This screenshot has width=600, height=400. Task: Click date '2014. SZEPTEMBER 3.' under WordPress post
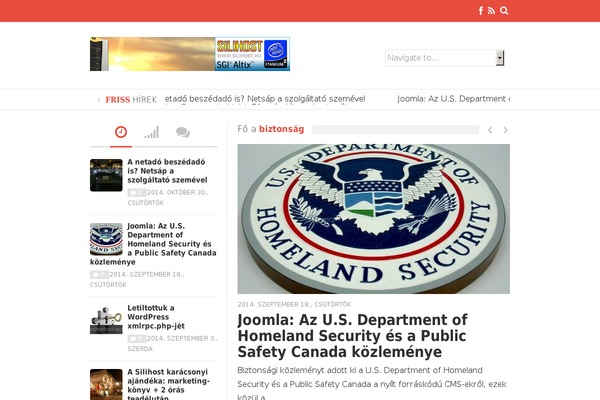[183, 339]
